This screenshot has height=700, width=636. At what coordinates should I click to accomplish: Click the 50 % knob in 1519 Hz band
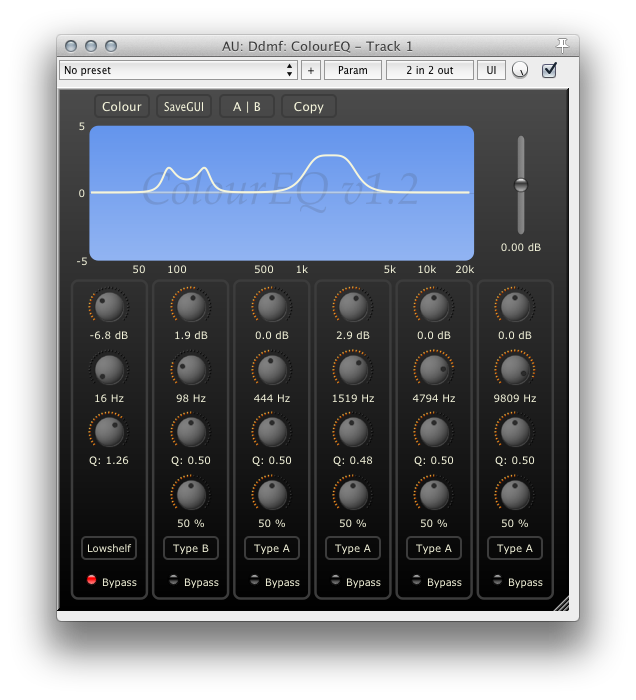click(353, 495)
